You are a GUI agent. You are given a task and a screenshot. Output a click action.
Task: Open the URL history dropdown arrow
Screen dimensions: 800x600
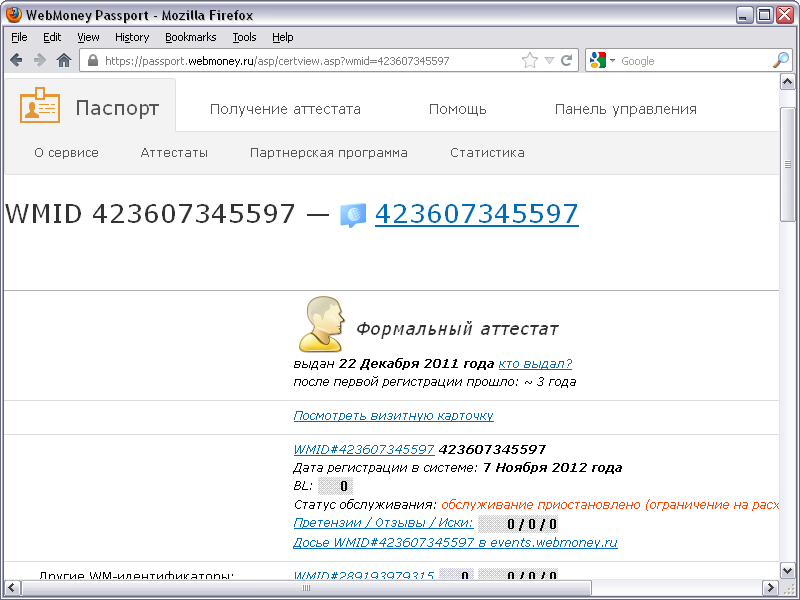click(549, 60)
